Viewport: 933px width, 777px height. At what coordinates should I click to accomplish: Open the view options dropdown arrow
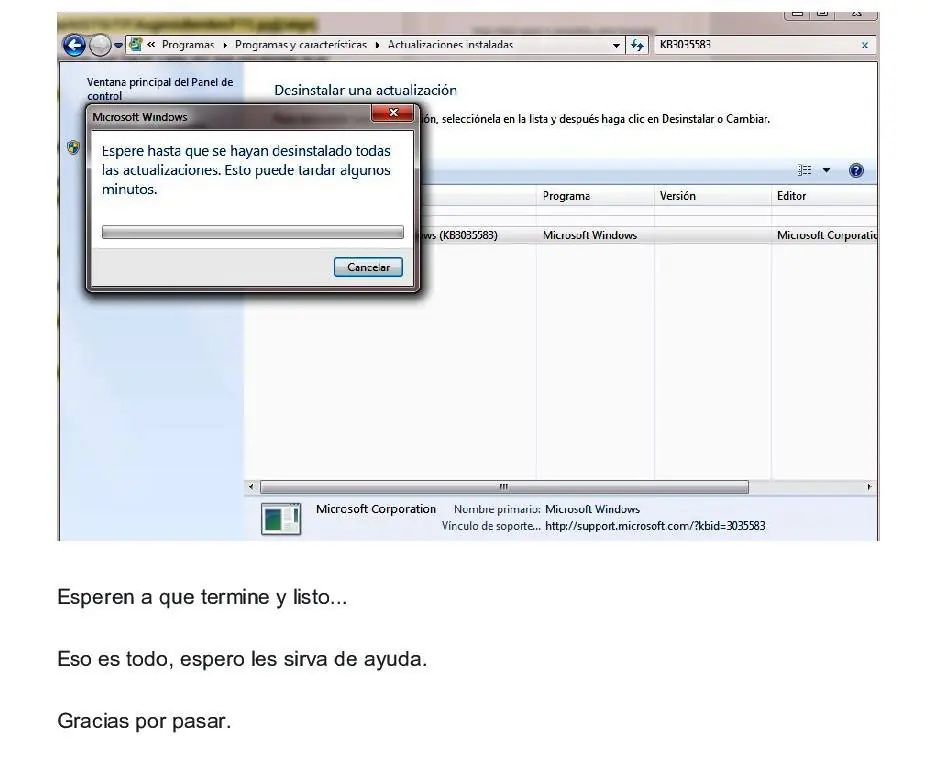(826, 171)
